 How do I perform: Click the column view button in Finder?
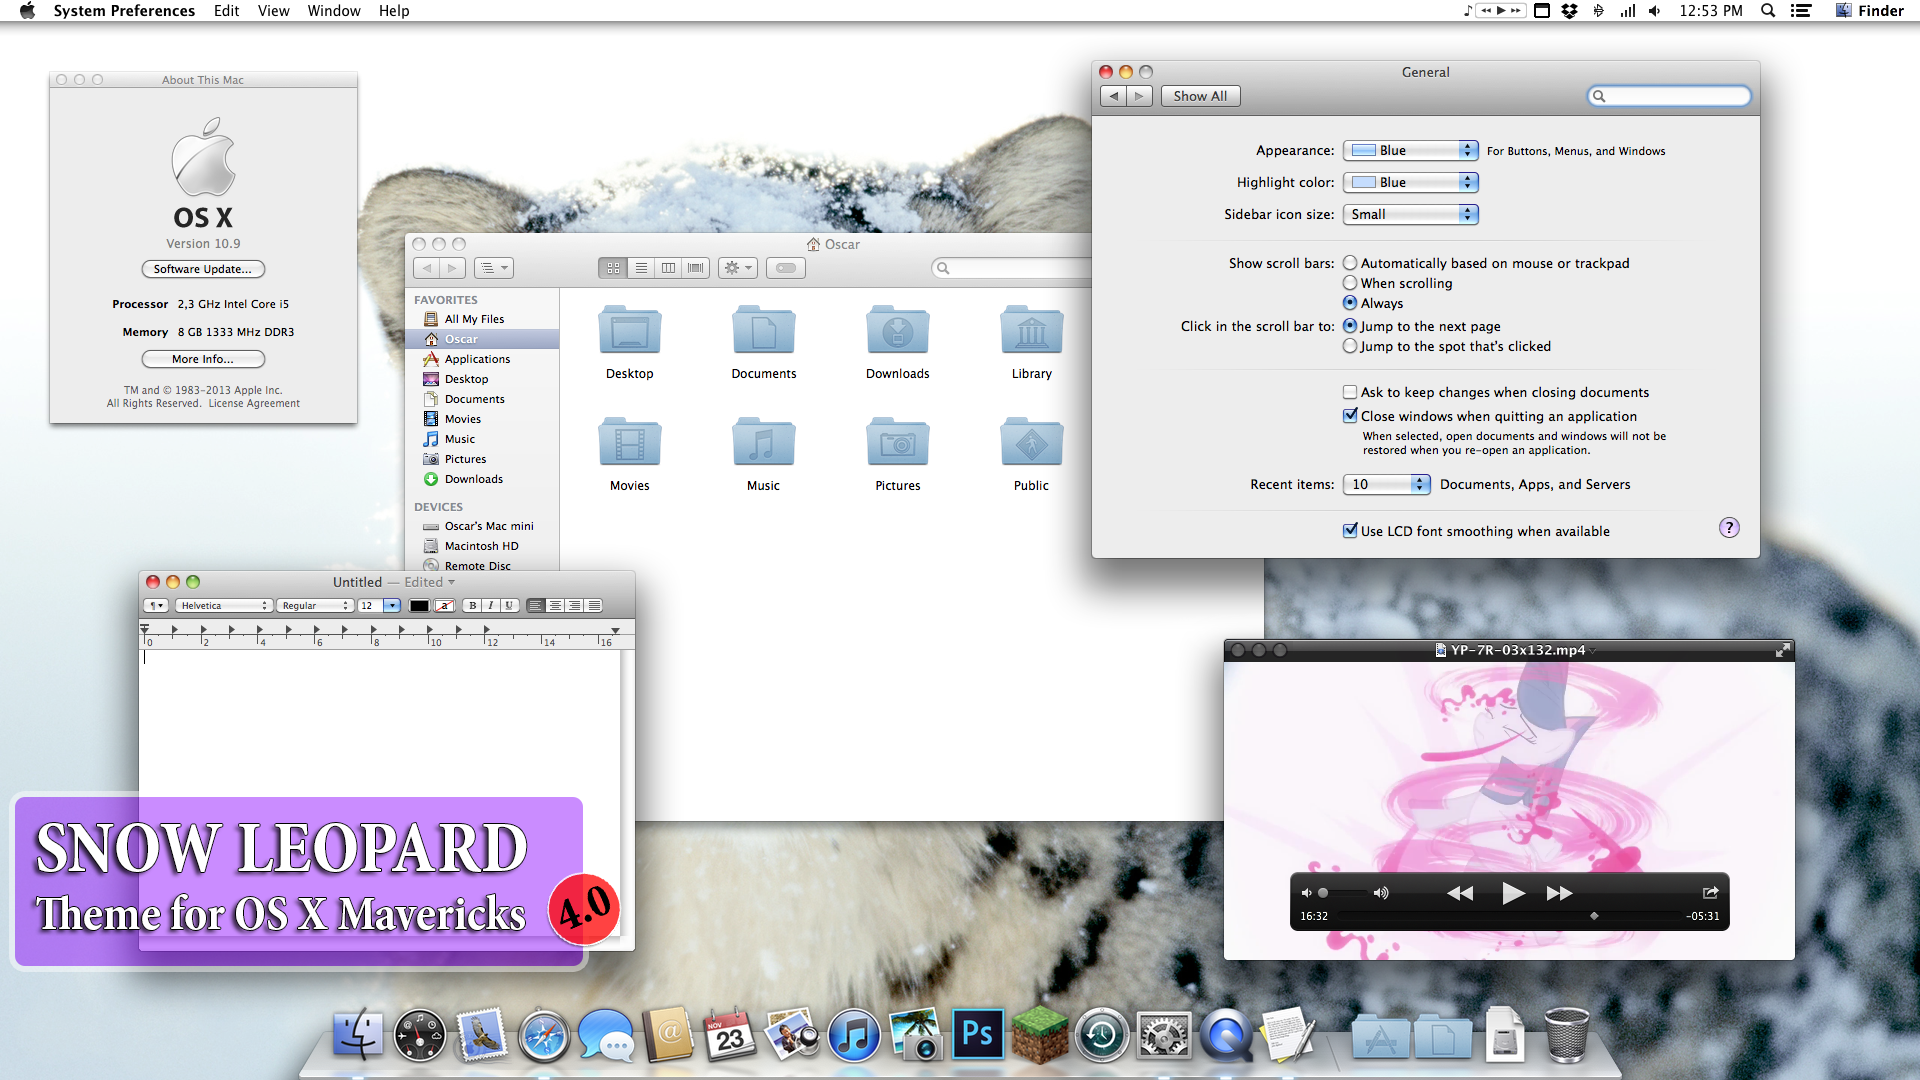(666, 268)
